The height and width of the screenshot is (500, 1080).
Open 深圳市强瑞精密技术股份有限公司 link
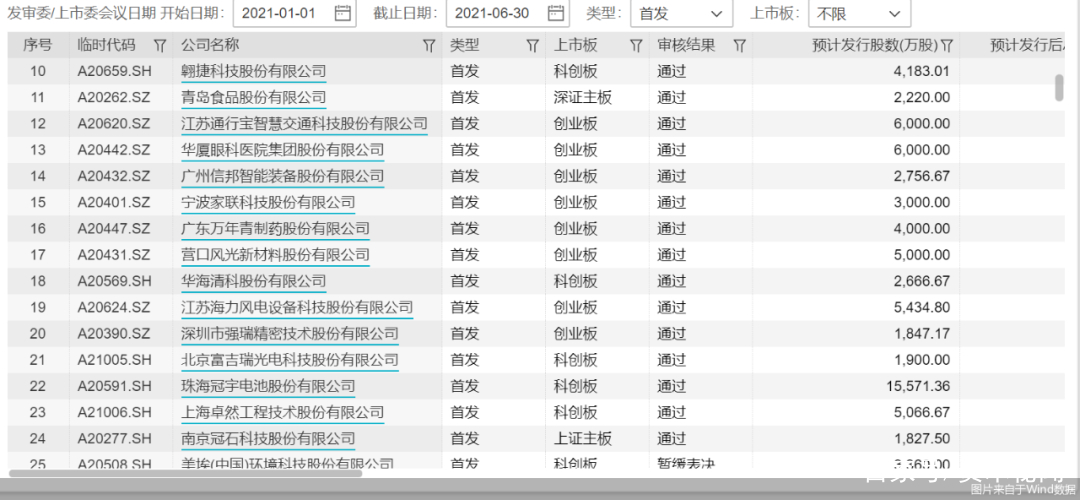coord(289,333)
